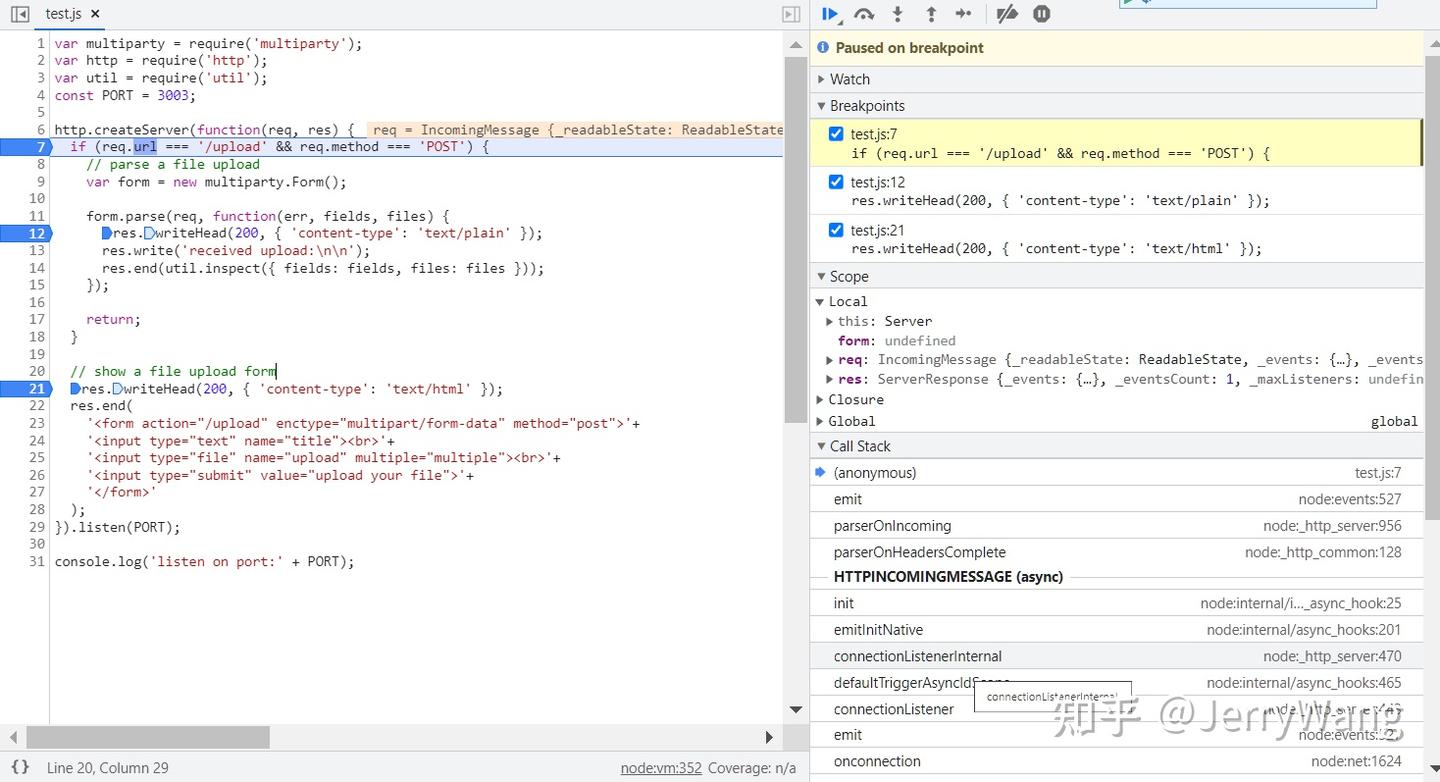Resume script execution

tap(830, 14)
